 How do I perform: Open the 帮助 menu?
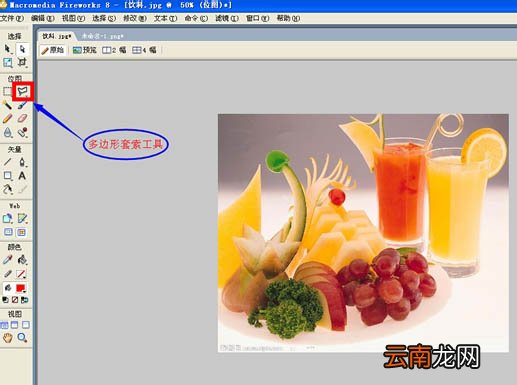tap(288, 18)
